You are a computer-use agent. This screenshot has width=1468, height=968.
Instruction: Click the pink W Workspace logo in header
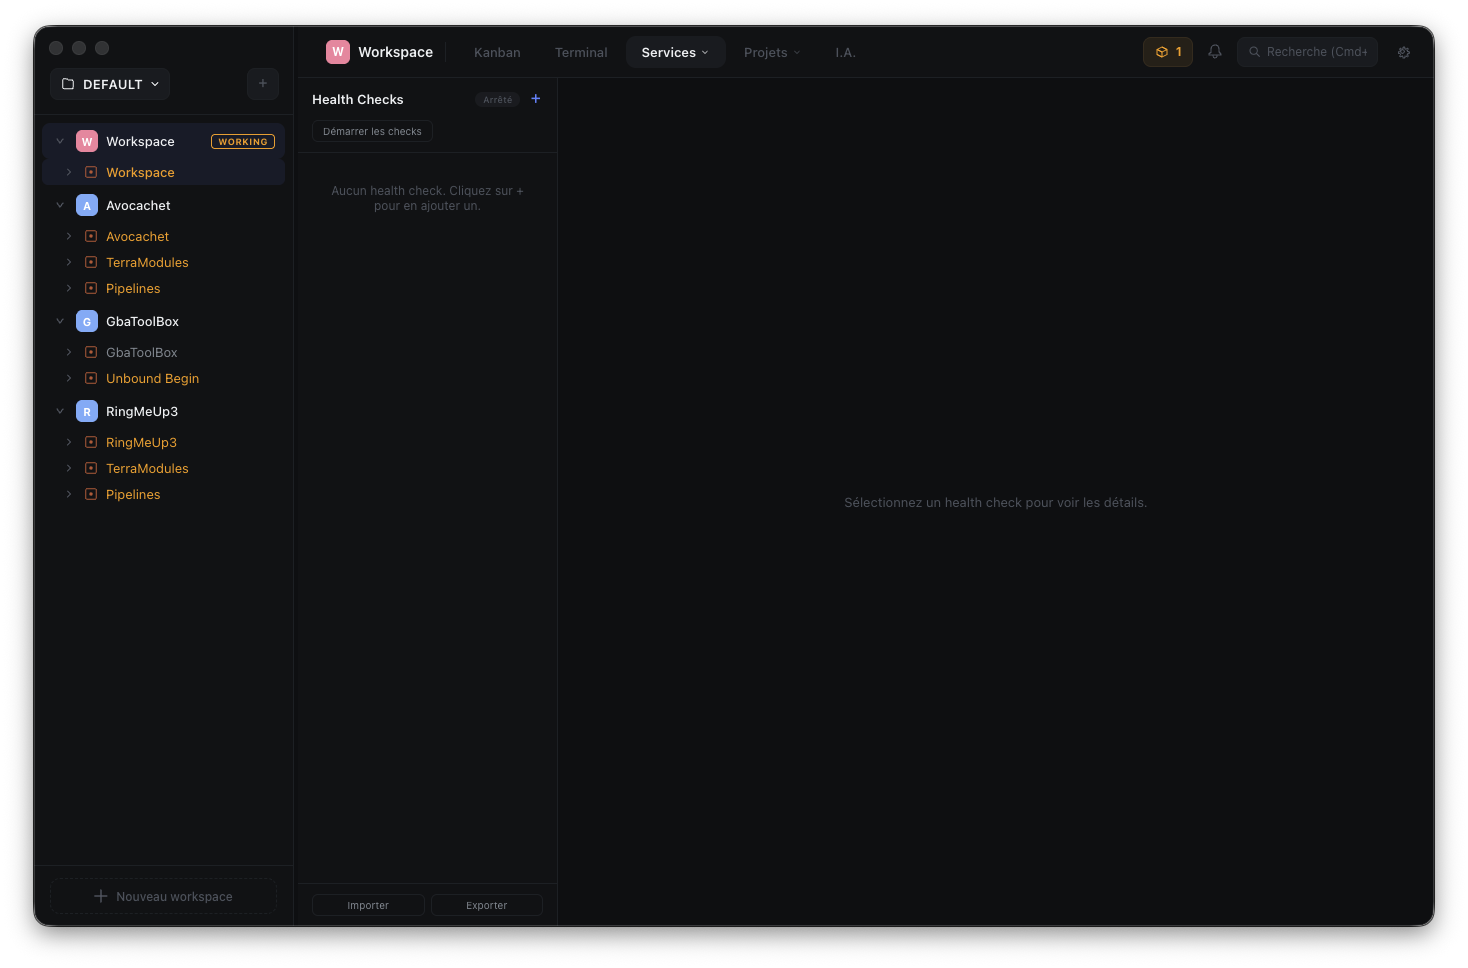tap(338, 52)
